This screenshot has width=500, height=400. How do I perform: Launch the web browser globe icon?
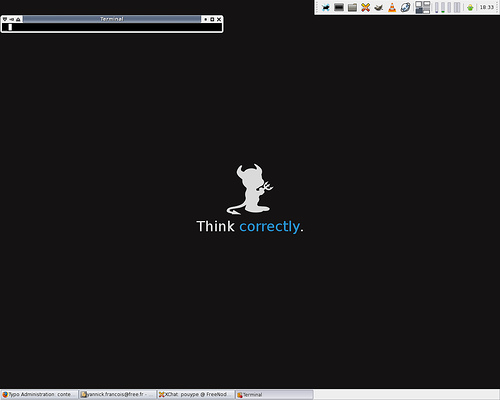[x=405, y=7]
